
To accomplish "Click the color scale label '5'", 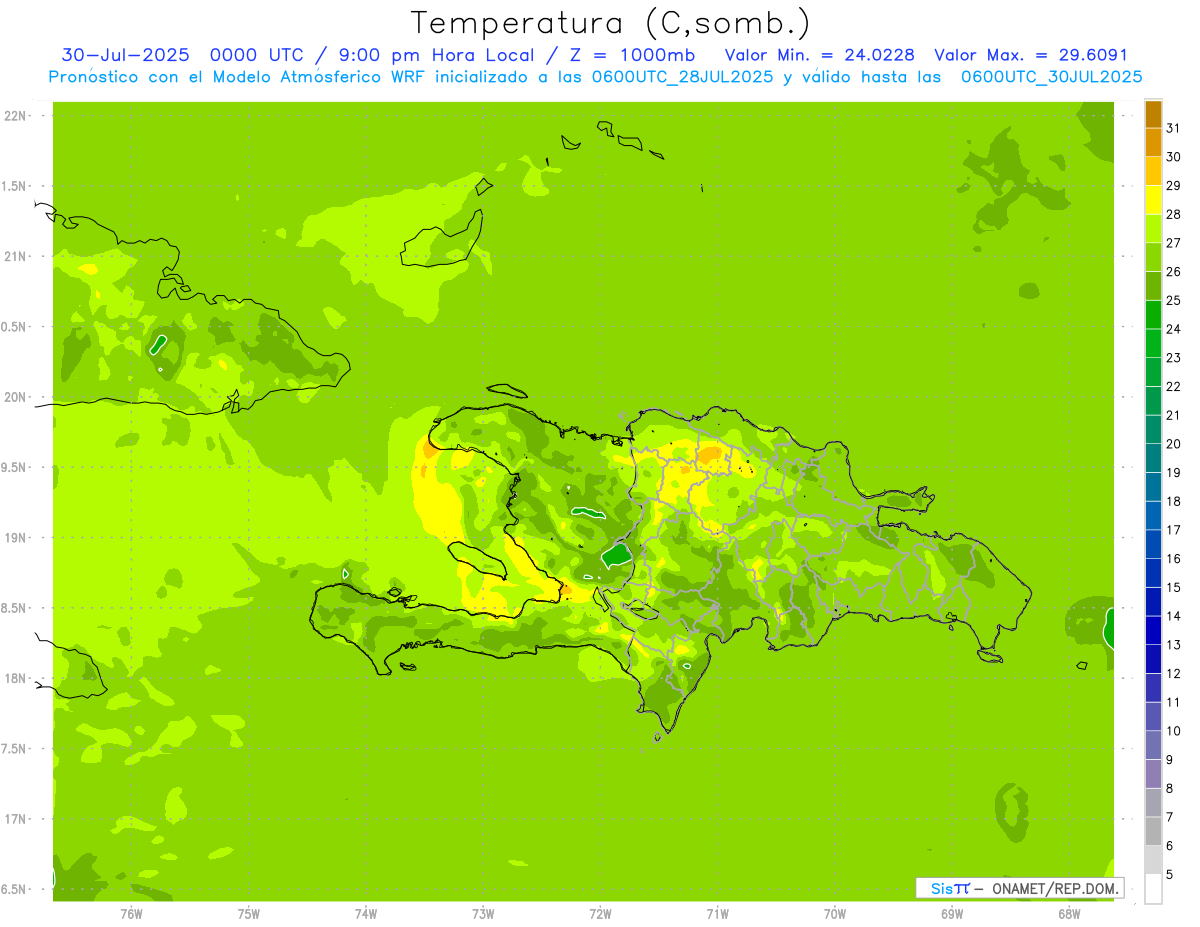I will (1170, 874).
